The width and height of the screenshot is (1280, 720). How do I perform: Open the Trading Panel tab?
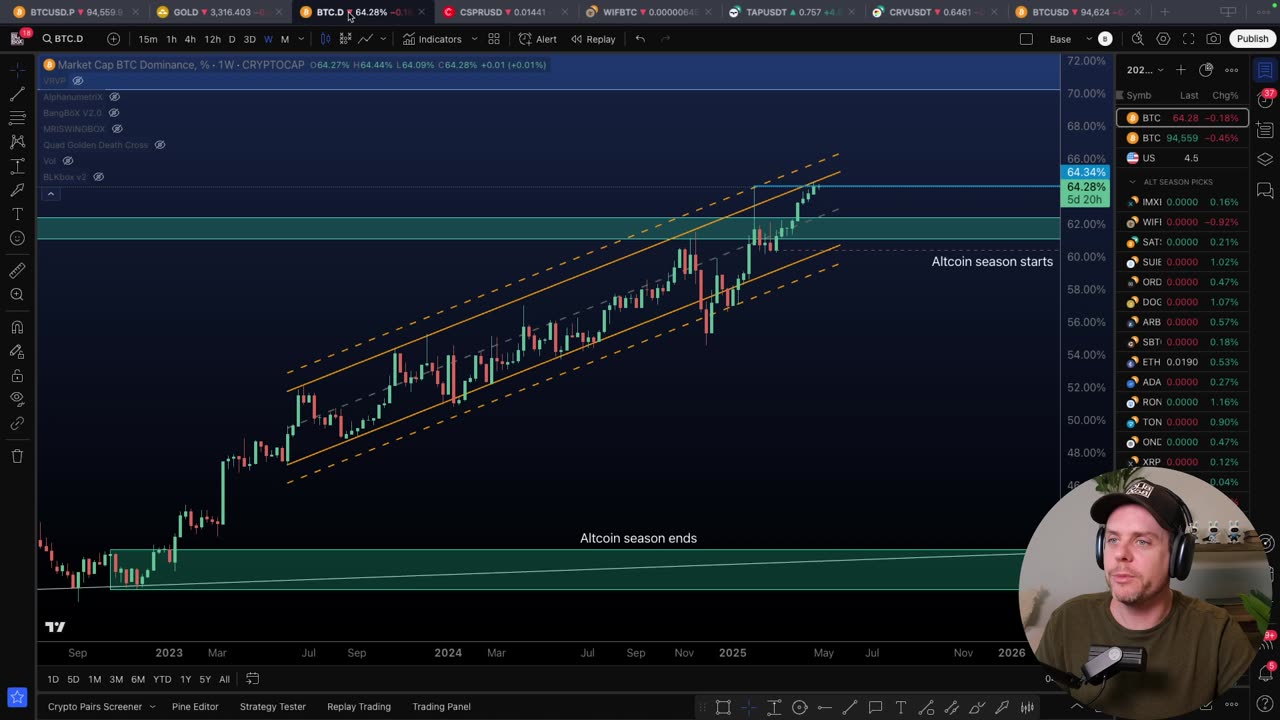[441, 707]
